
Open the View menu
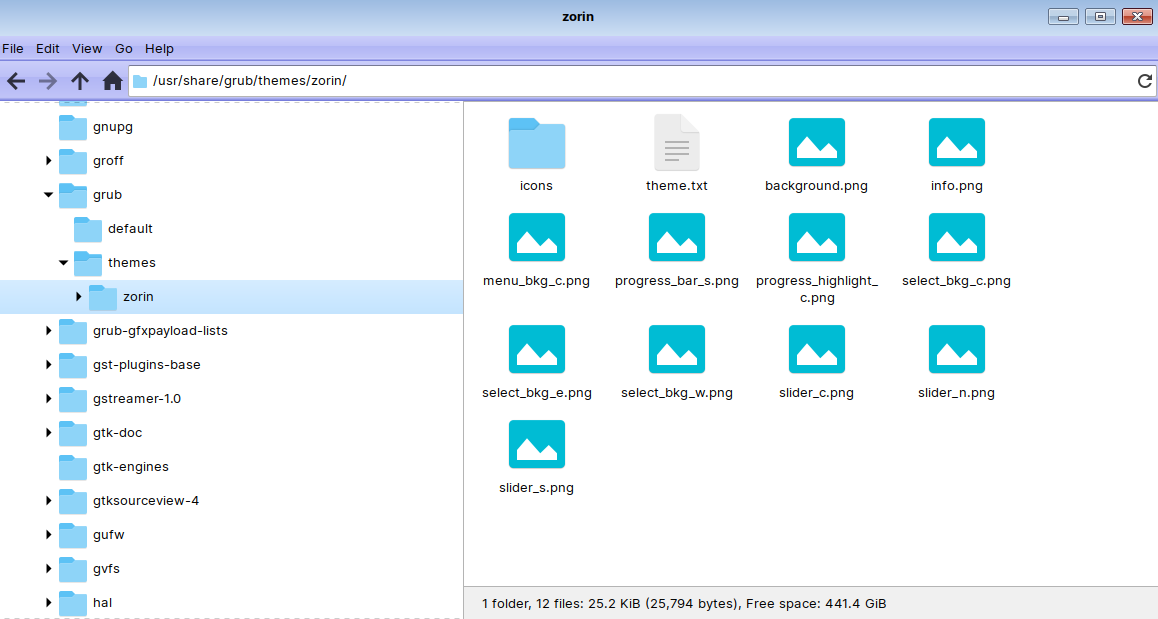coord(87,48)
